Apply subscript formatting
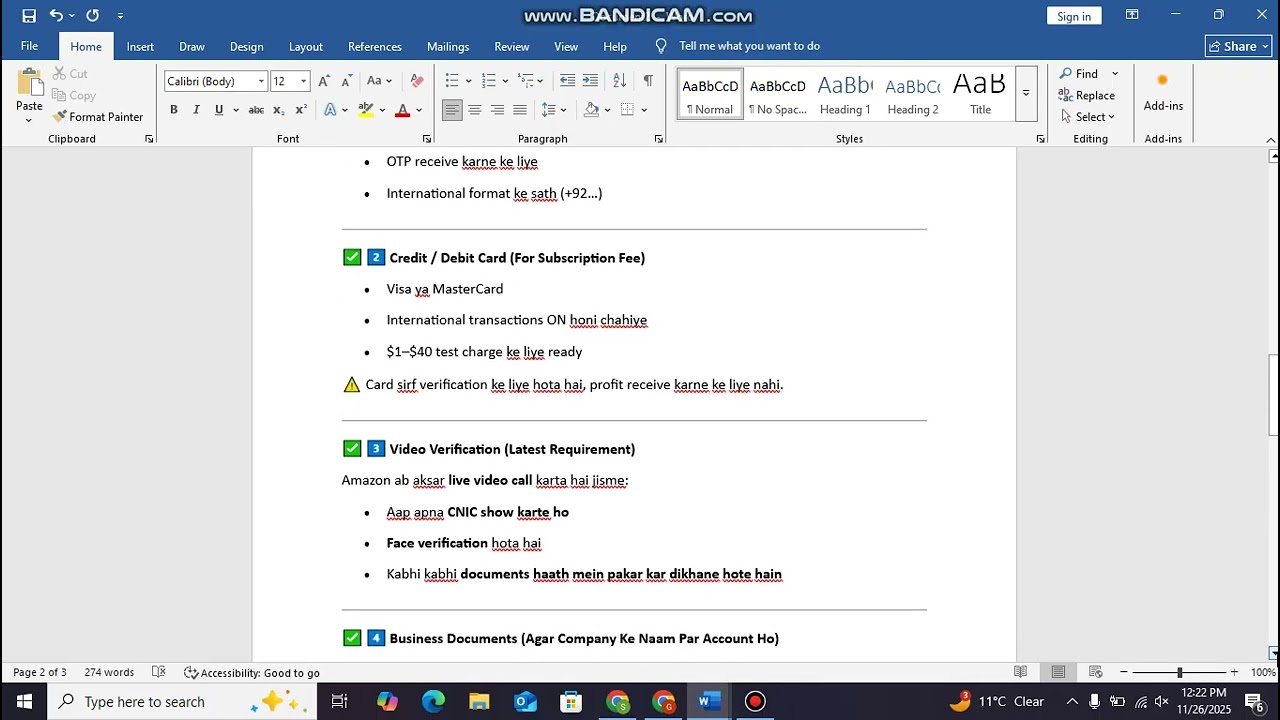 pos(279,110)
